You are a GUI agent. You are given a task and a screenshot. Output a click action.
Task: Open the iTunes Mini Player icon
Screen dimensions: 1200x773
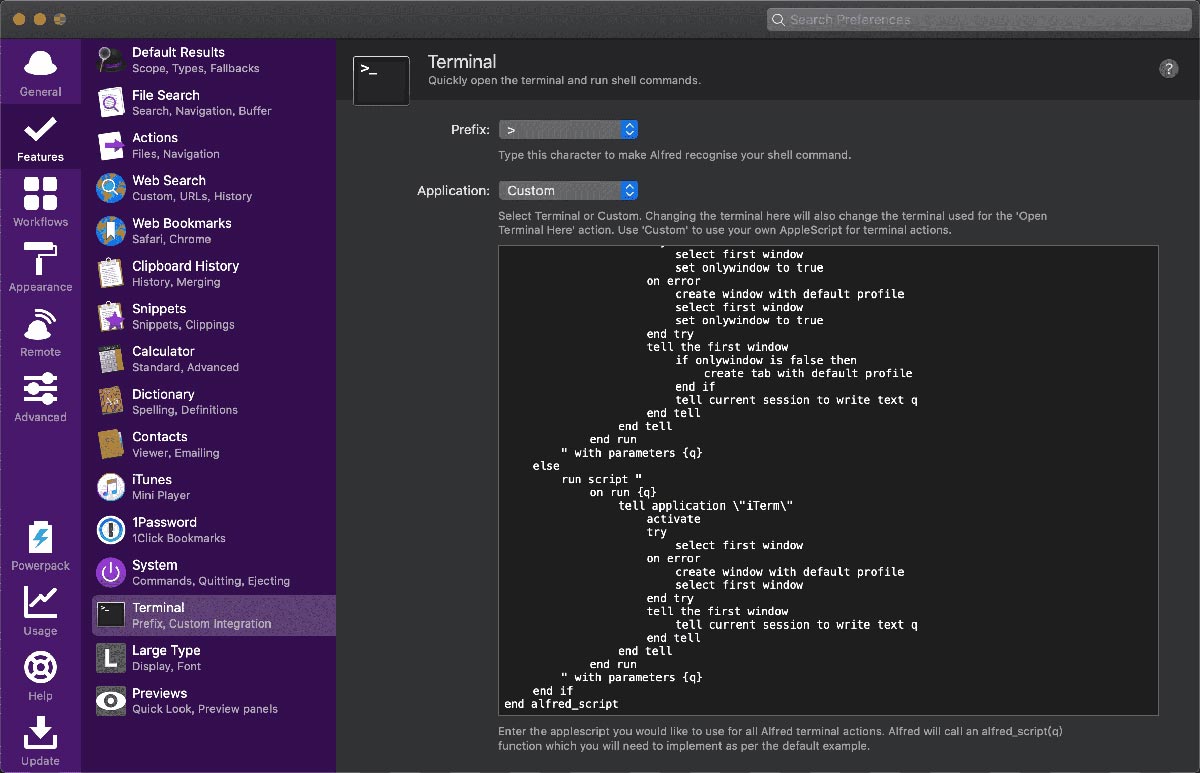(110, 487)
